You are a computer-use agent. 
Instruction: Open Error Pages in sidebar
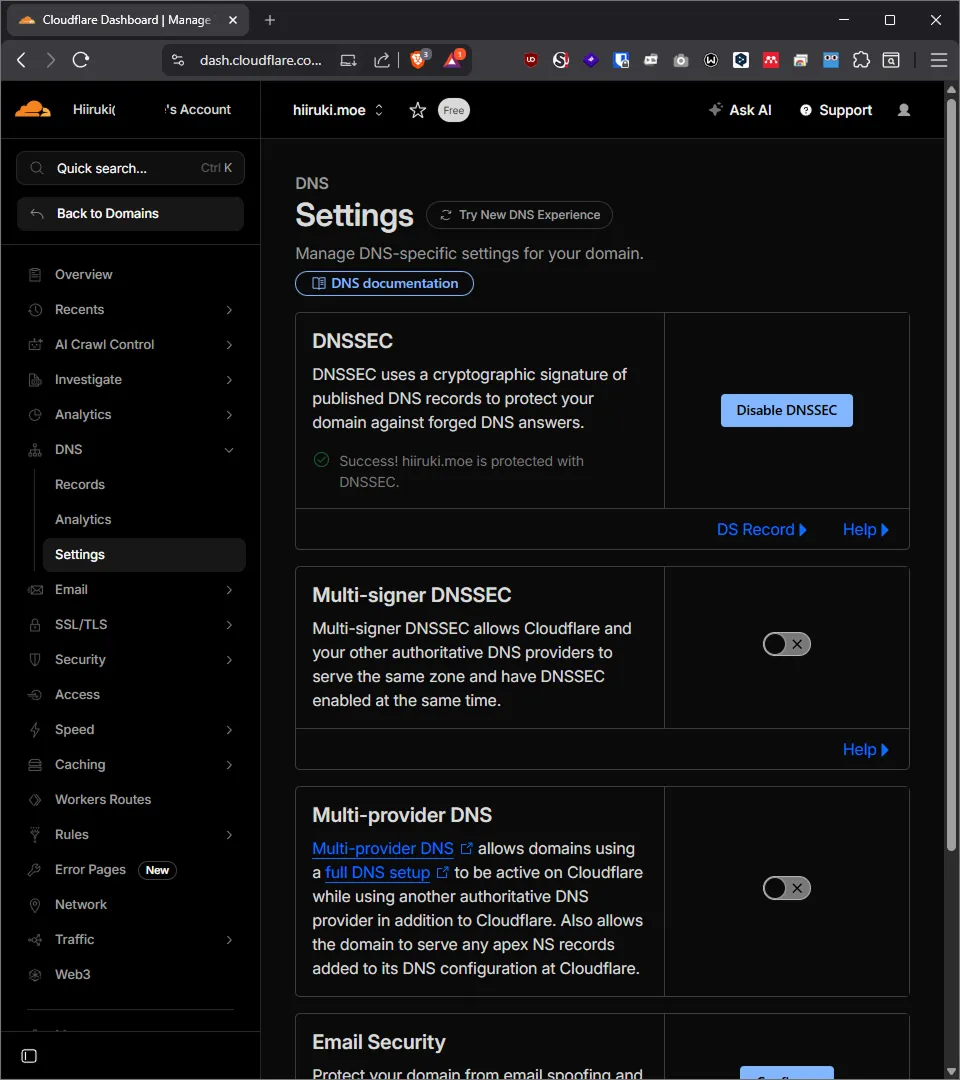(90, 870)
